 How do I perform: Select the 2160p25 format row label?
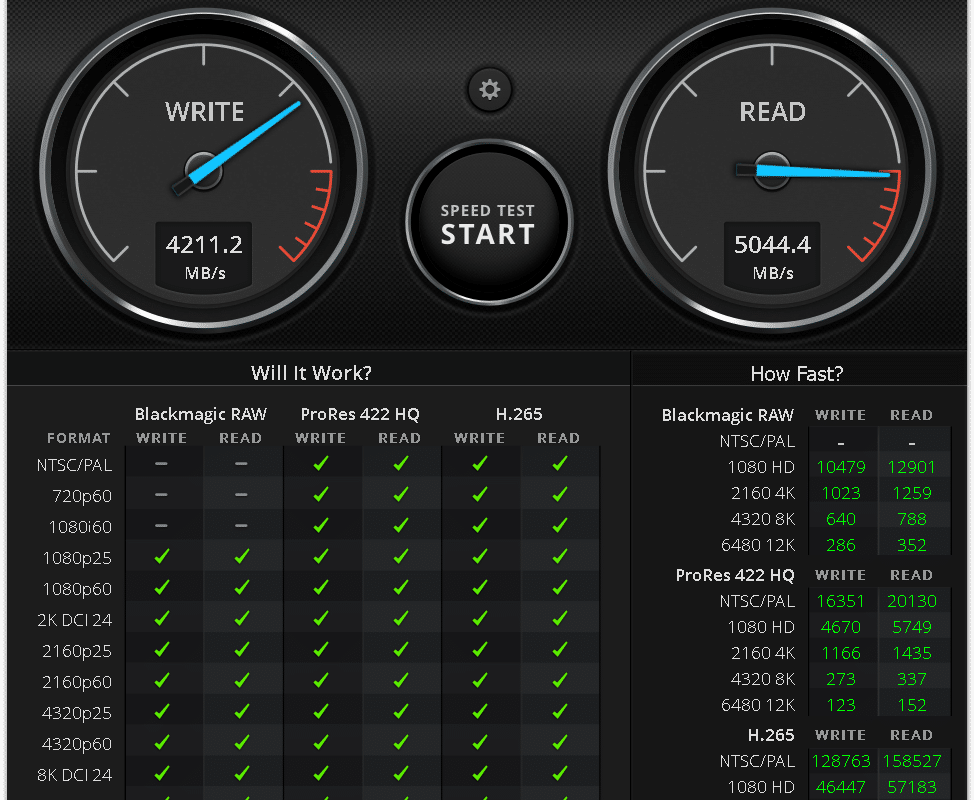tap(77, 651)
